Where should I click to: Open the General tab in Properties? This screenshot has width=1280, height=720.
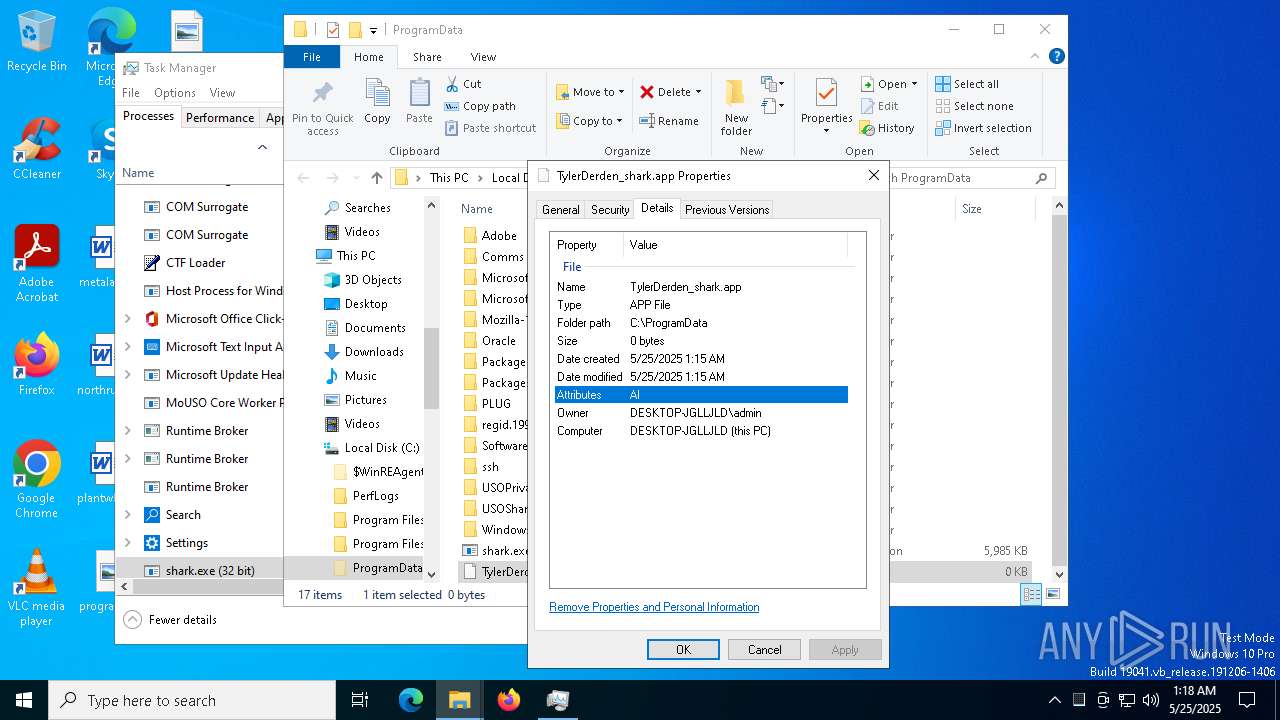pos(560,210)
